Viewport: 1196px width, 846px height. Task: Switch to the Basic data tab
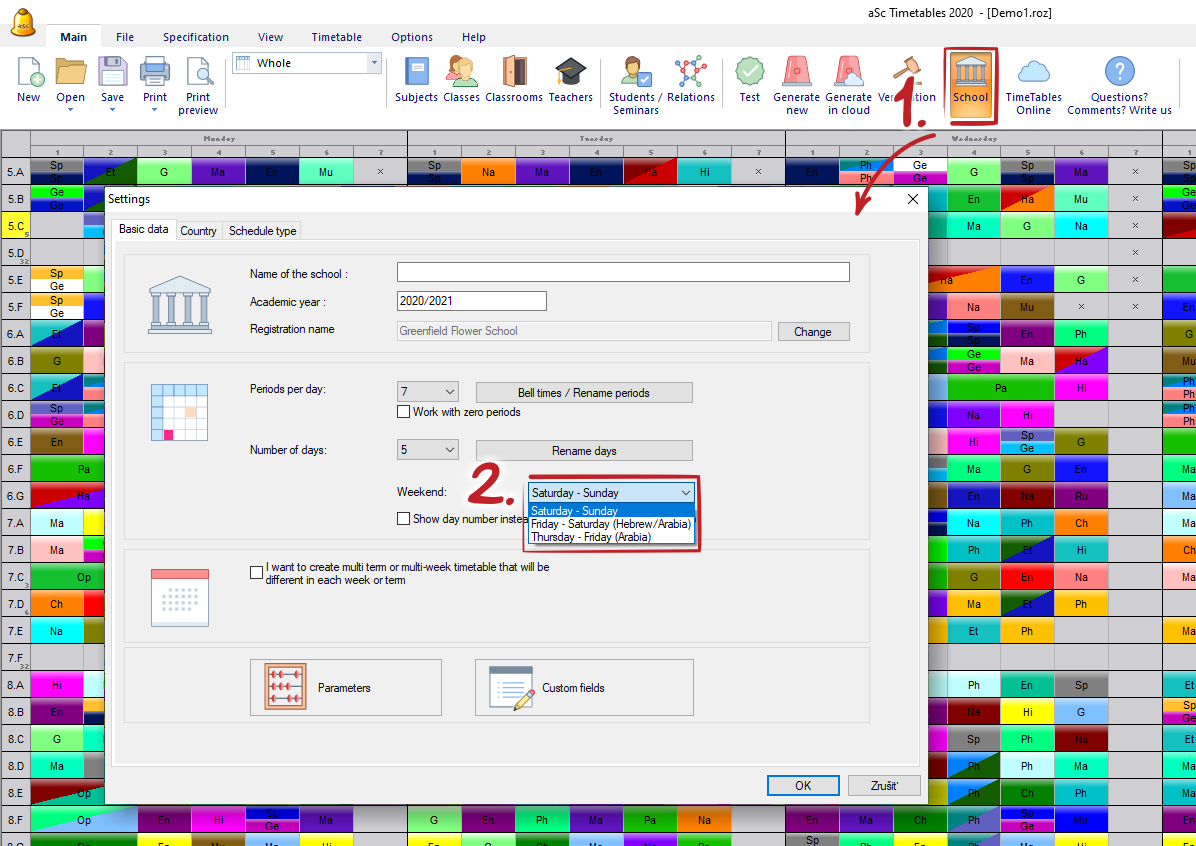click(x=143, y=229)
